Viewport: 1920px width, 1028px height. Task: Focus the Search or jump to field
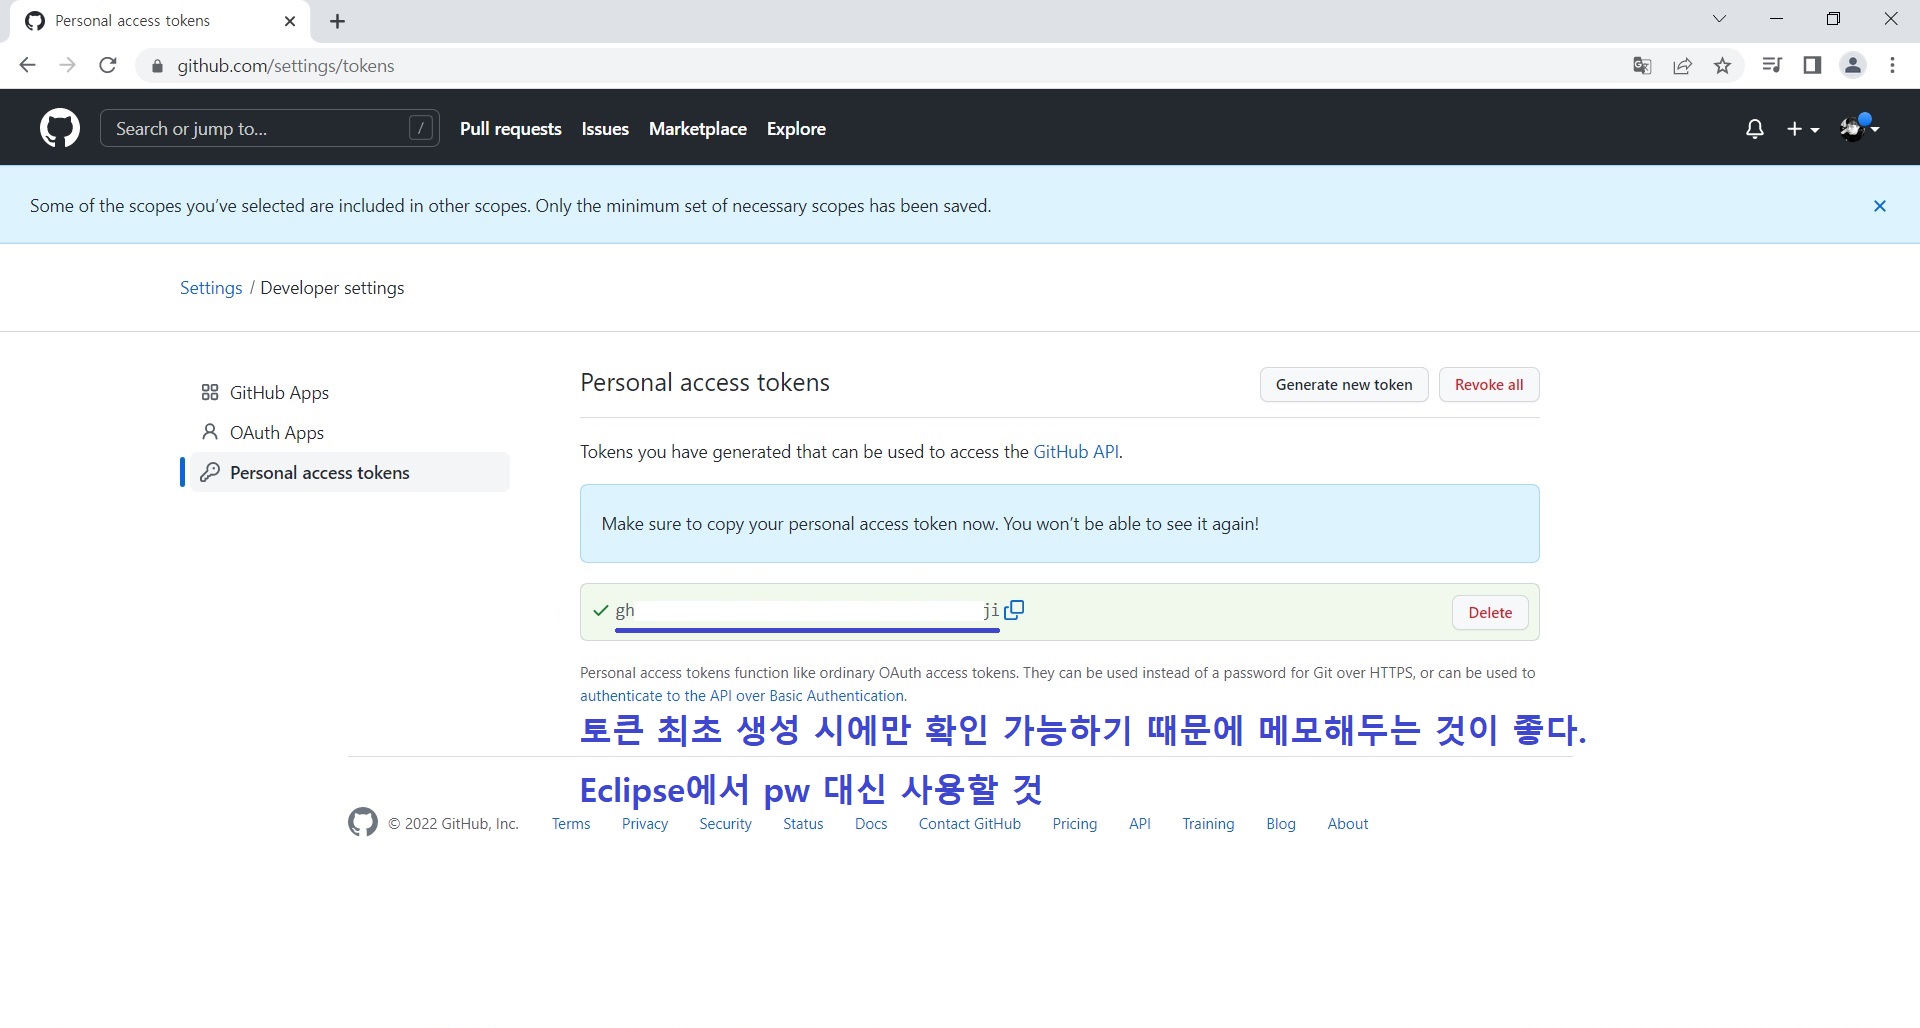point(270,128)
